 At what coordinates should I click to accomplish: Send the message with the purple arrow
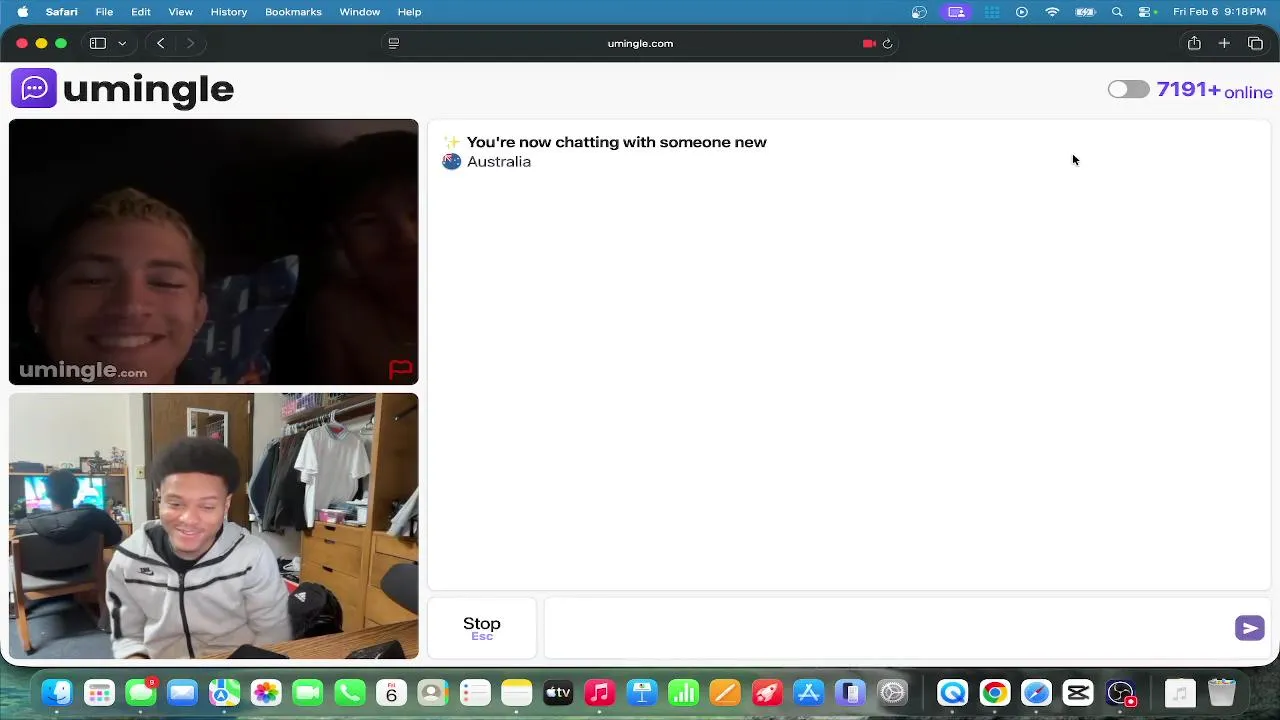[x=1249, y=628]
